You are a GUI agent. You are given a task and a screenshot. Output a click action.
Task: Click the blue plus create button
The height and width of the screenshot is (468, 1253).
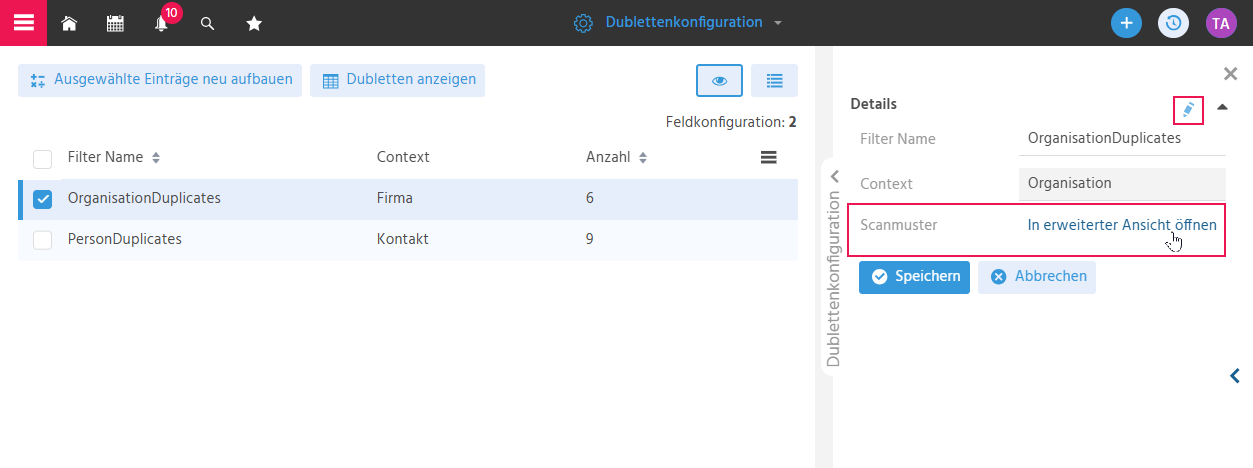click(1126, 23)
